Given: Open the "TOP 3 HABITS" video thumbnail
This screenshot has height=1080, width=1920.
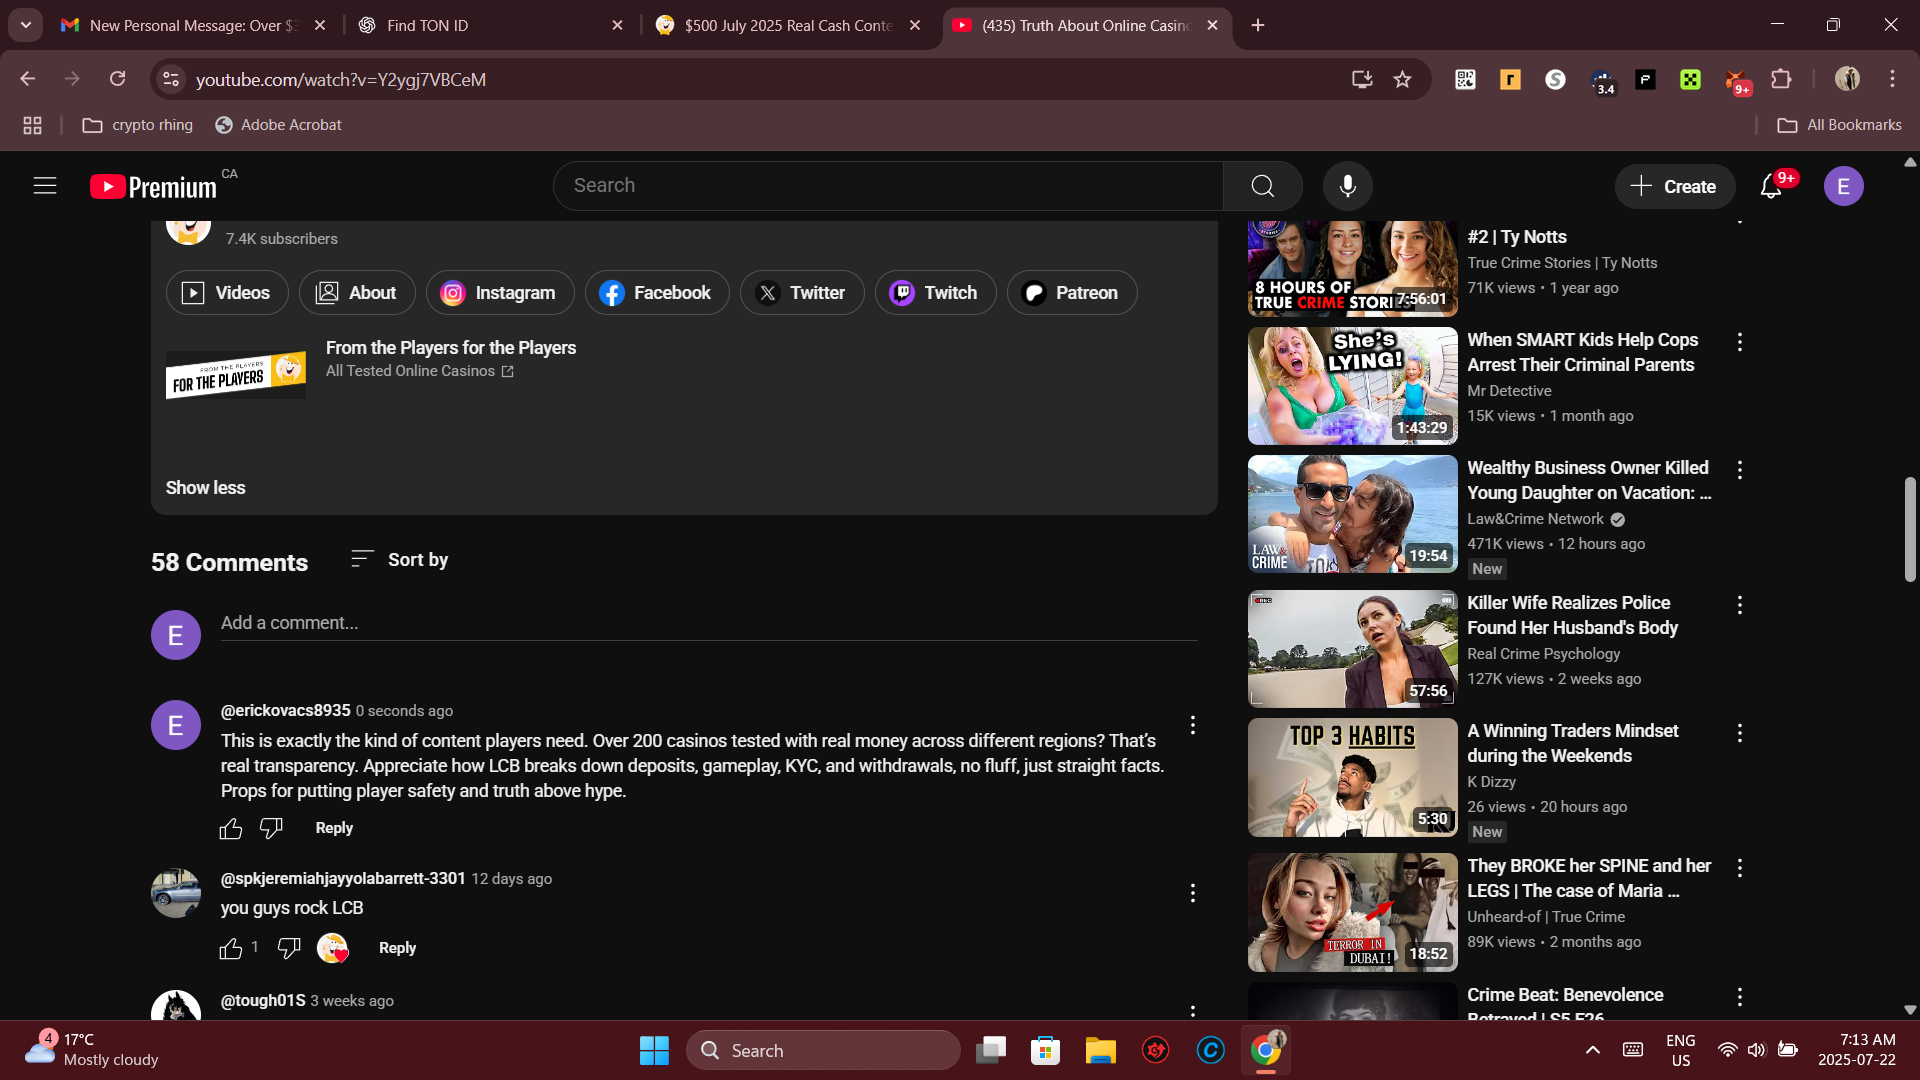Looking at the screenshot, I should coord(1352,778).
